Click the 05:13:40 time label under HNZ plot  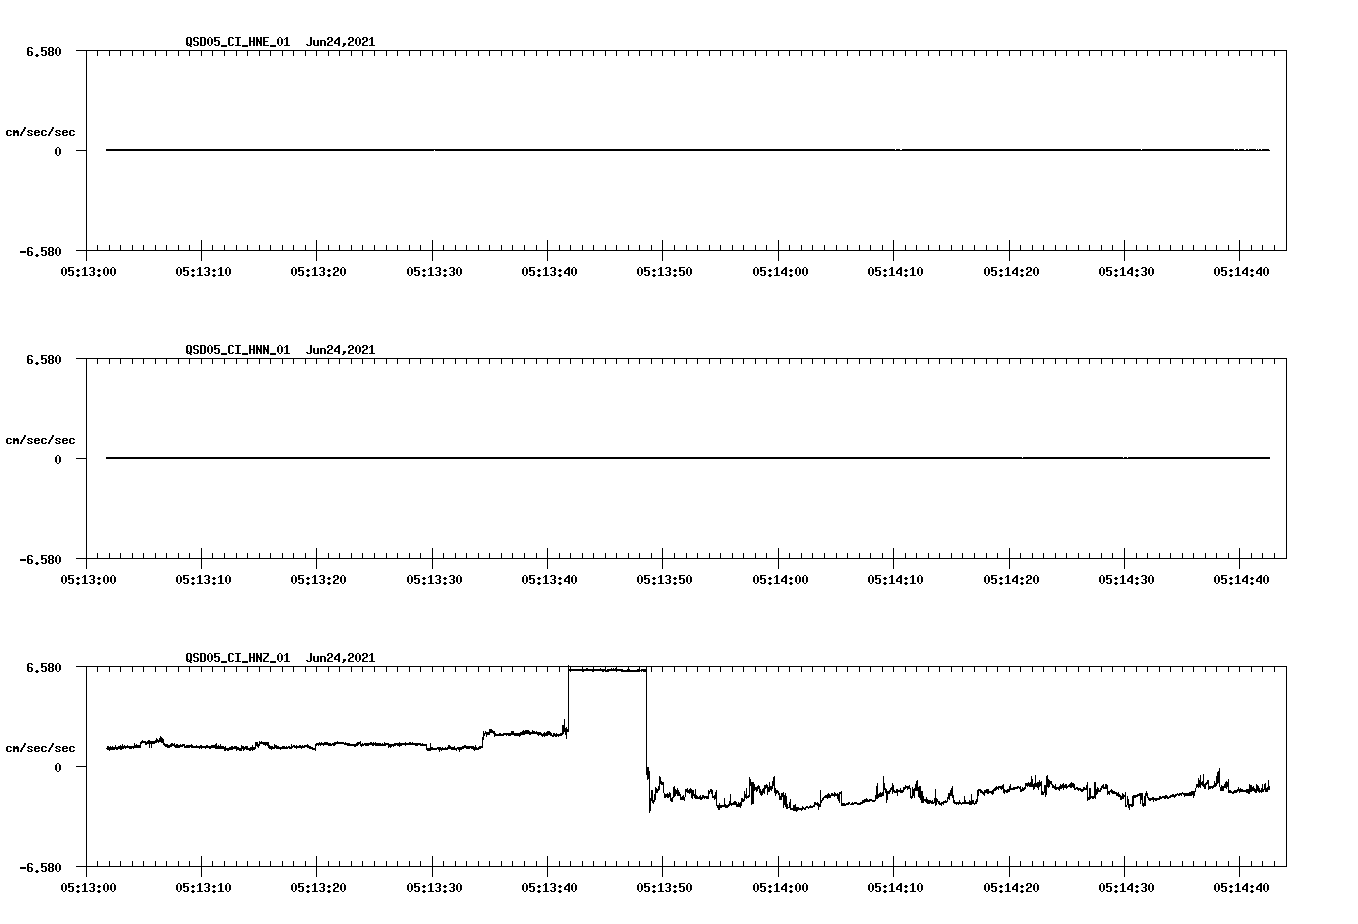(549, 887)
